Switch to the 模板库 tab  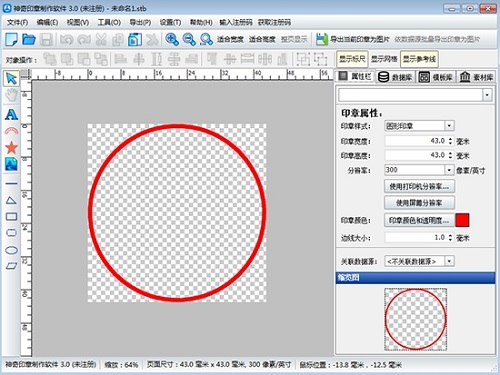point(436,77)
